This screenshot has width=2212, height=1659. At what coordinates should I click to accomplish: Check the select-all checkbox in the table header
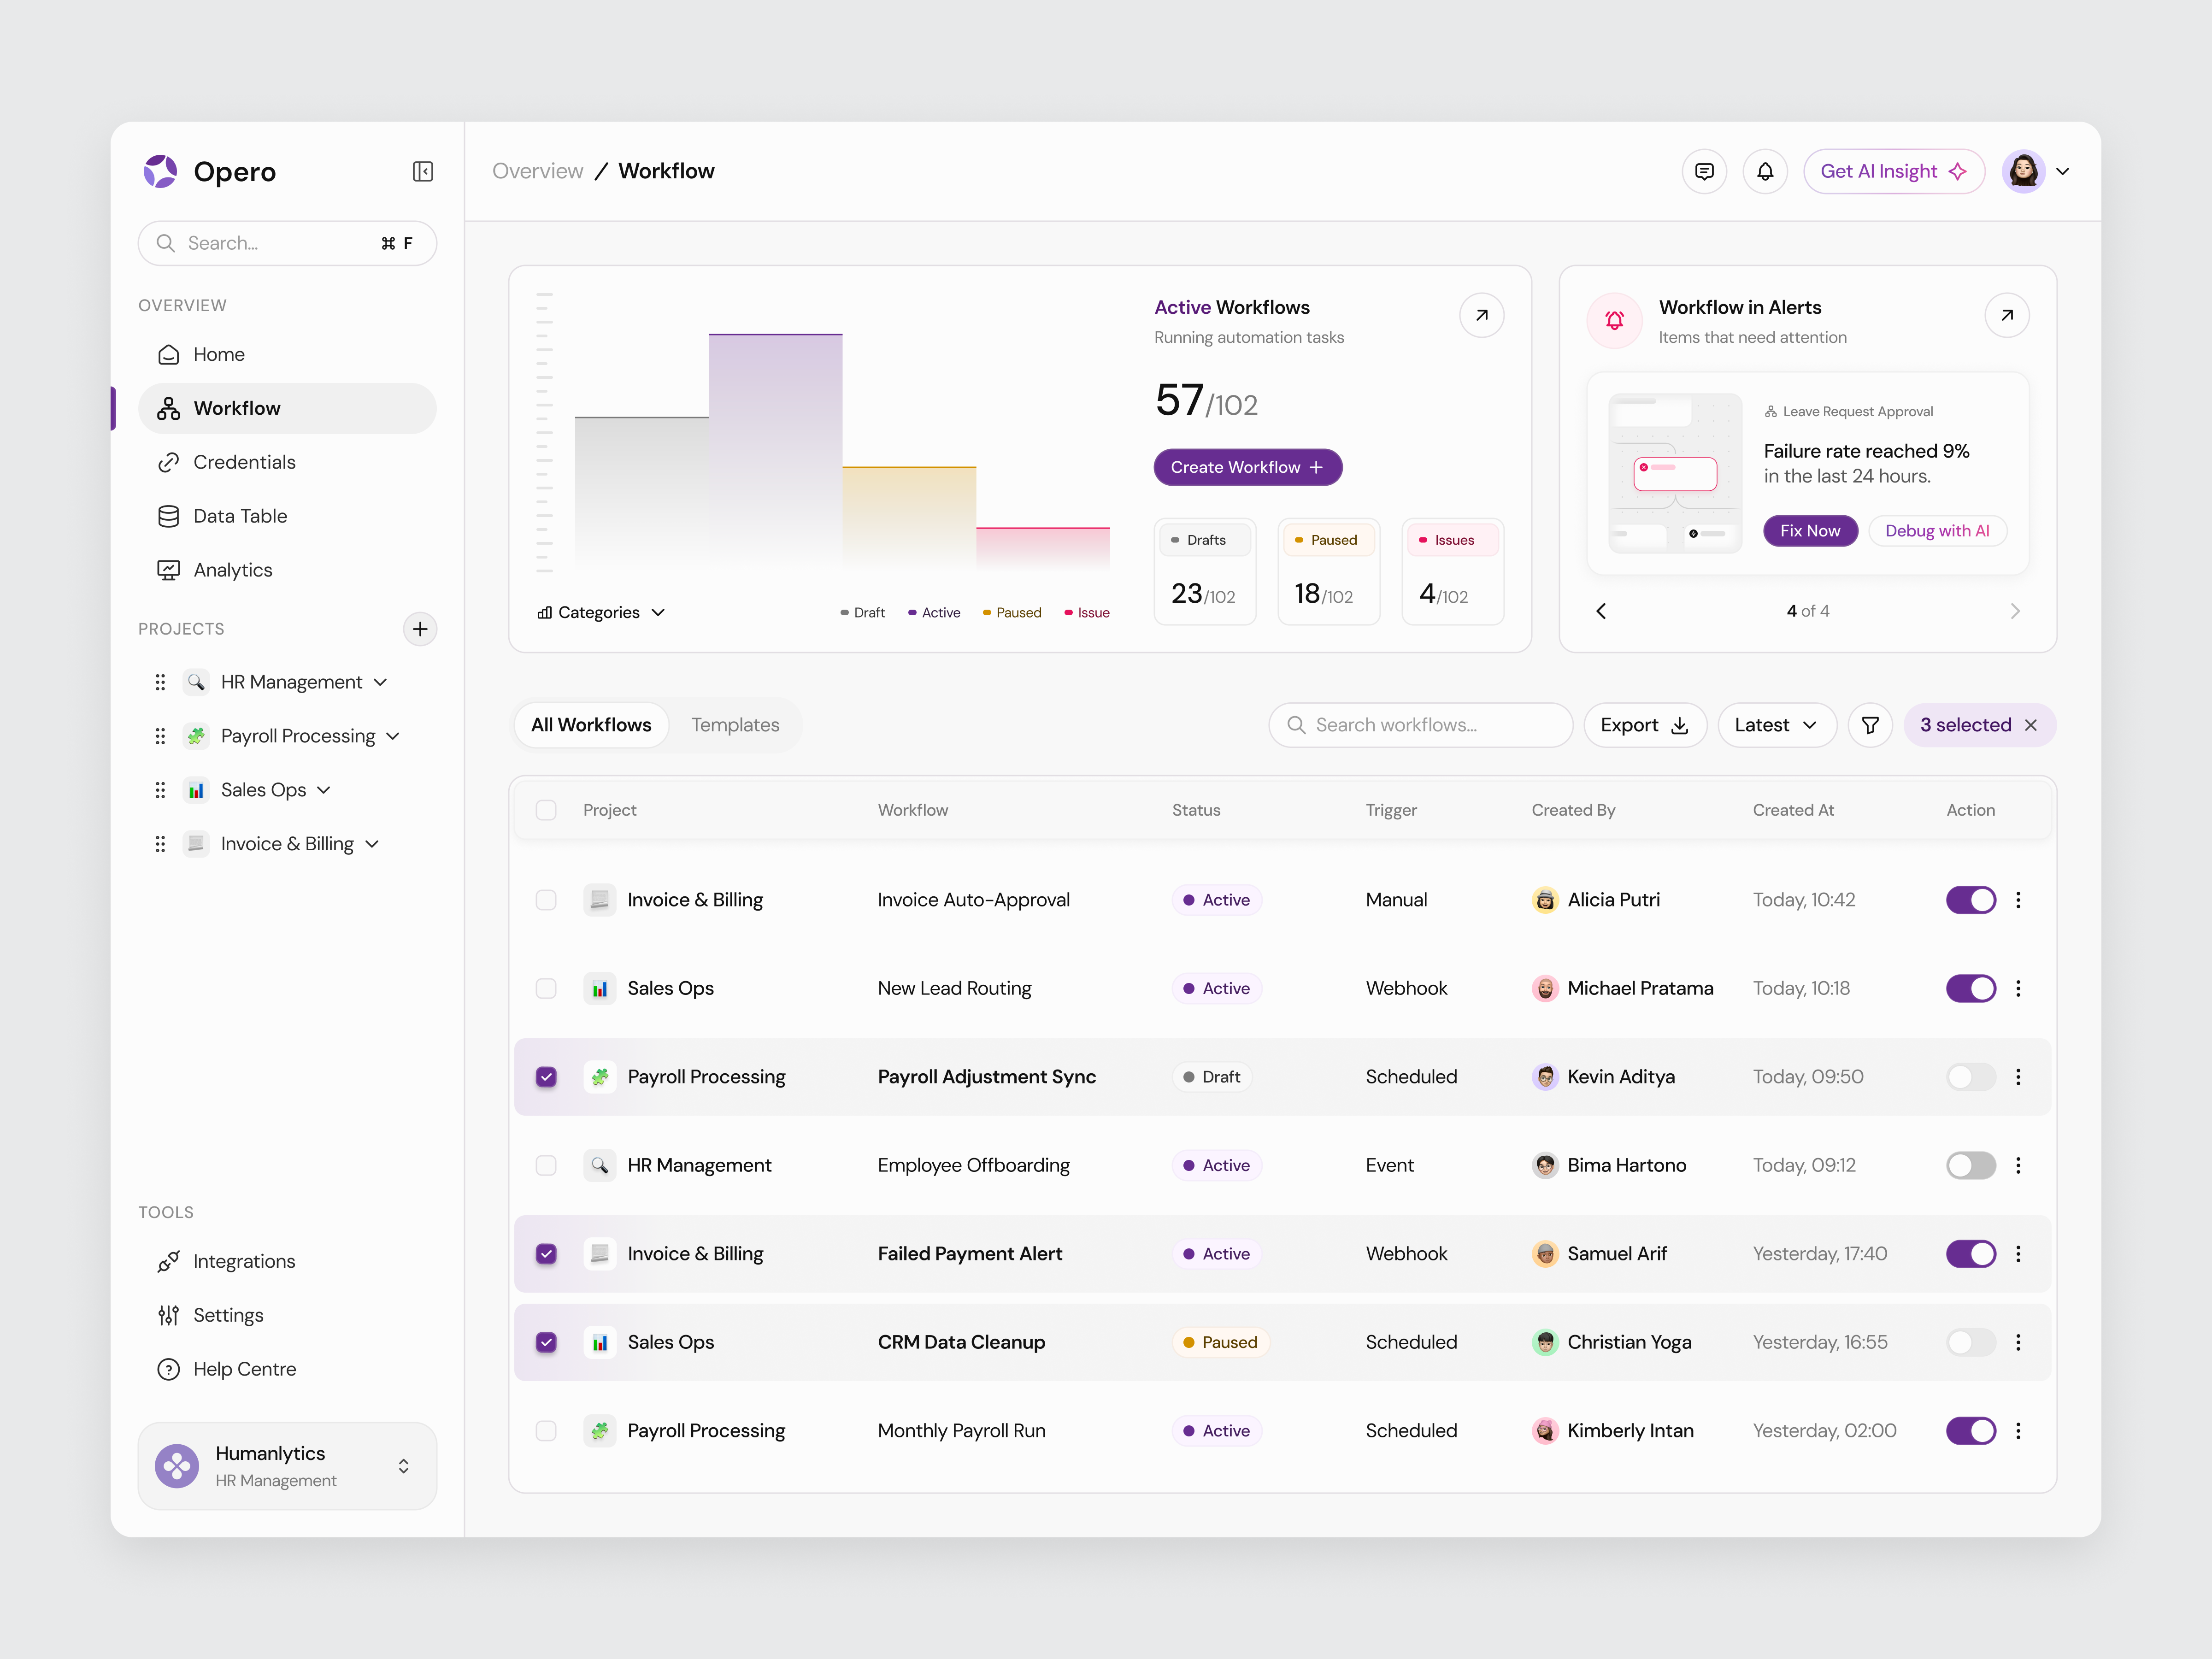(x=546, y=810)
